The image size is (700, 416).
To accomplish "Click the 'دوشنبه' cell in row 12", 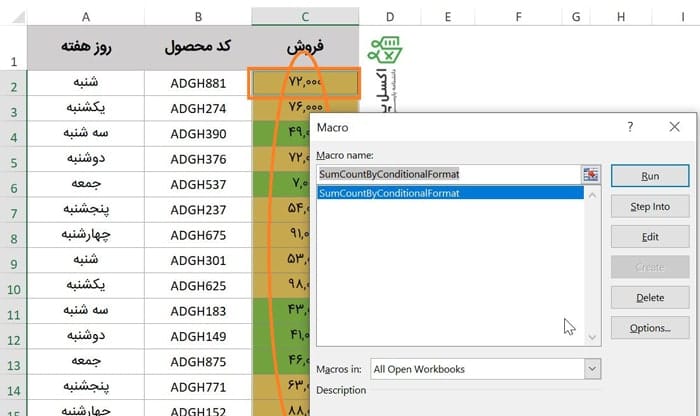I will click(86, 337).
